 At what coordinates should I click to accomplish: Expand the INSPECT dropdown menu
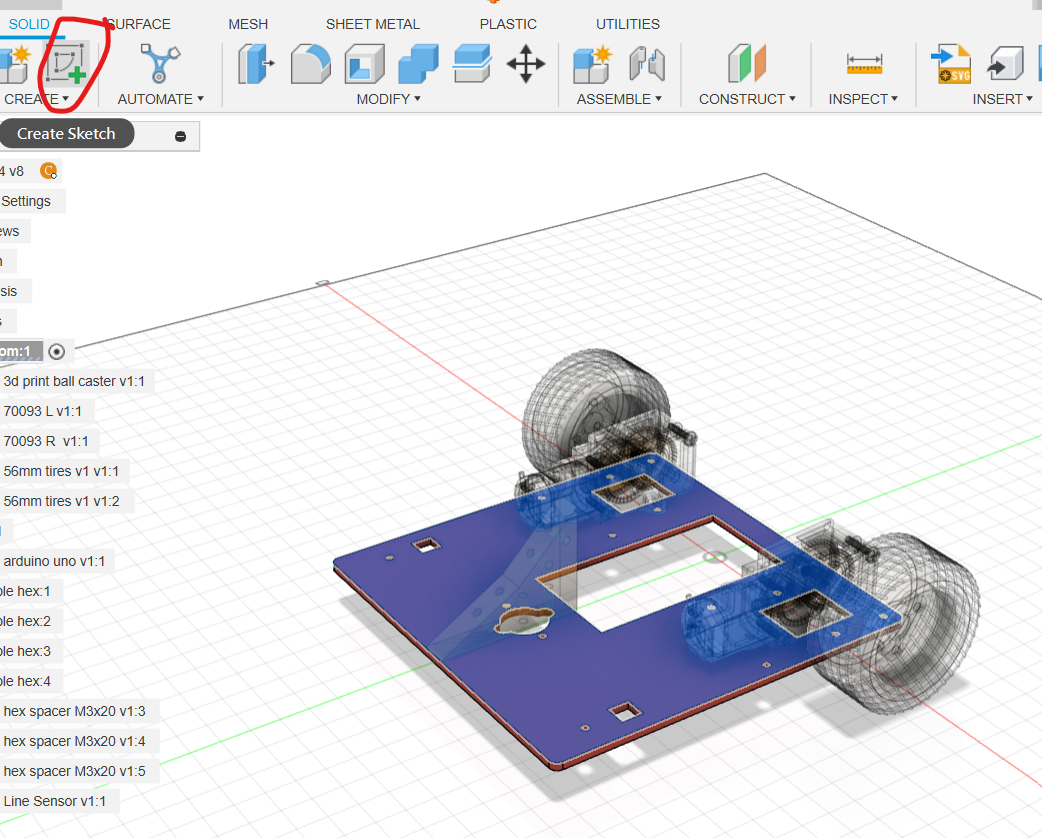(x=863, y=99)
